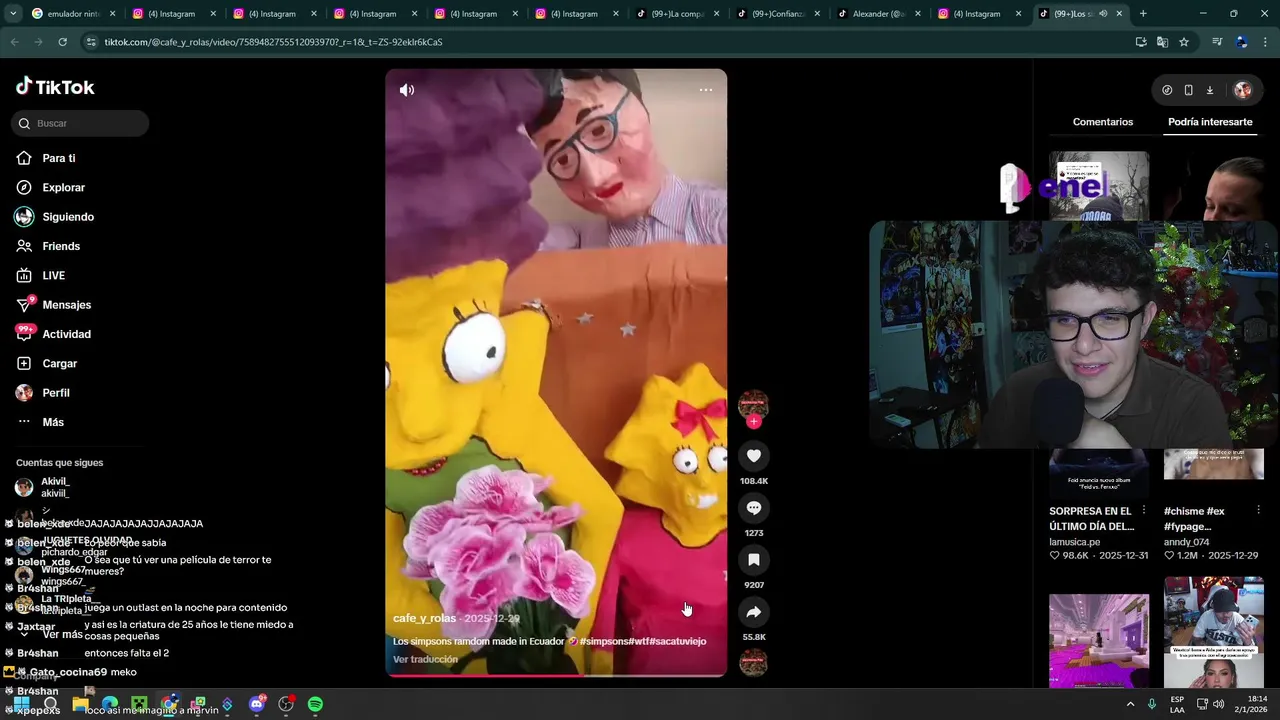The height and width of the screenshot is (720, 1280).
Task: Open phone app icon in pill
Action: 1188,90
